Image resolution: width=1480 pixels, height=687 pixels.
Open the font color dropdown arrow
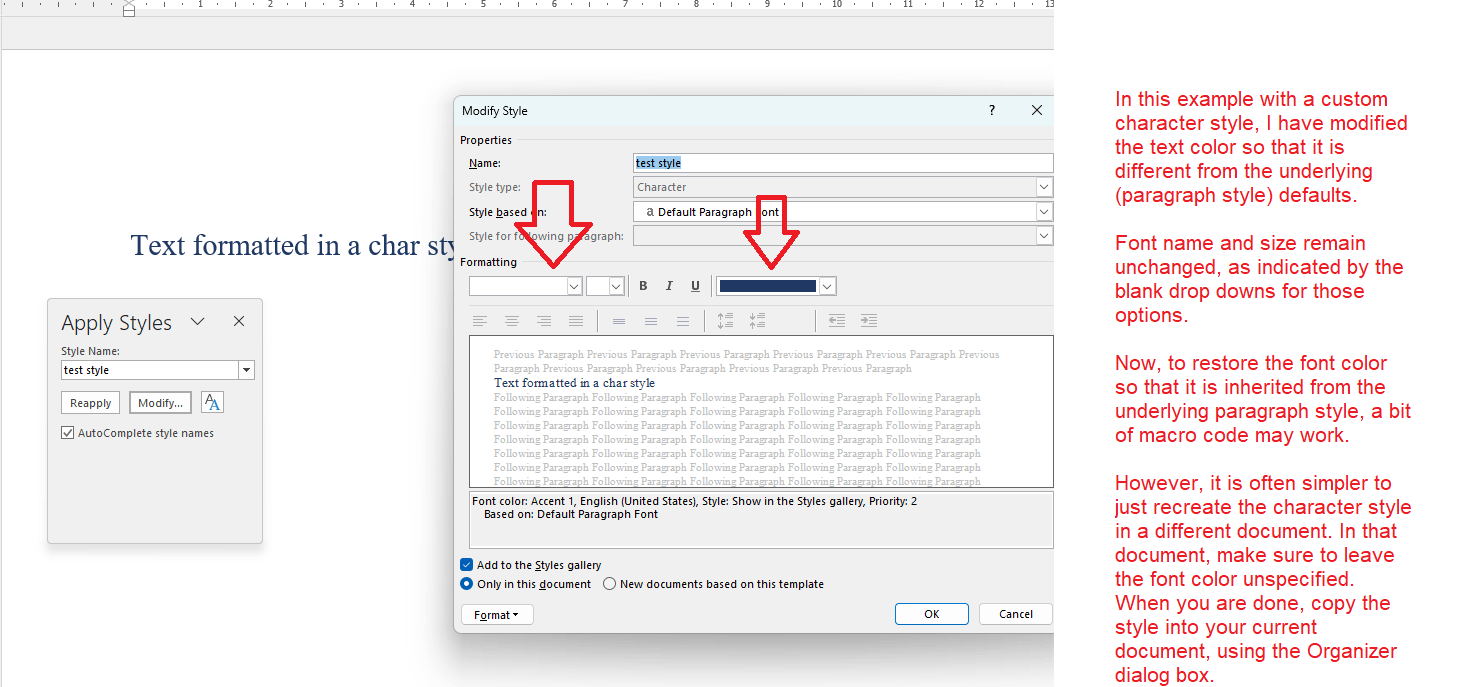click(827, 286)
